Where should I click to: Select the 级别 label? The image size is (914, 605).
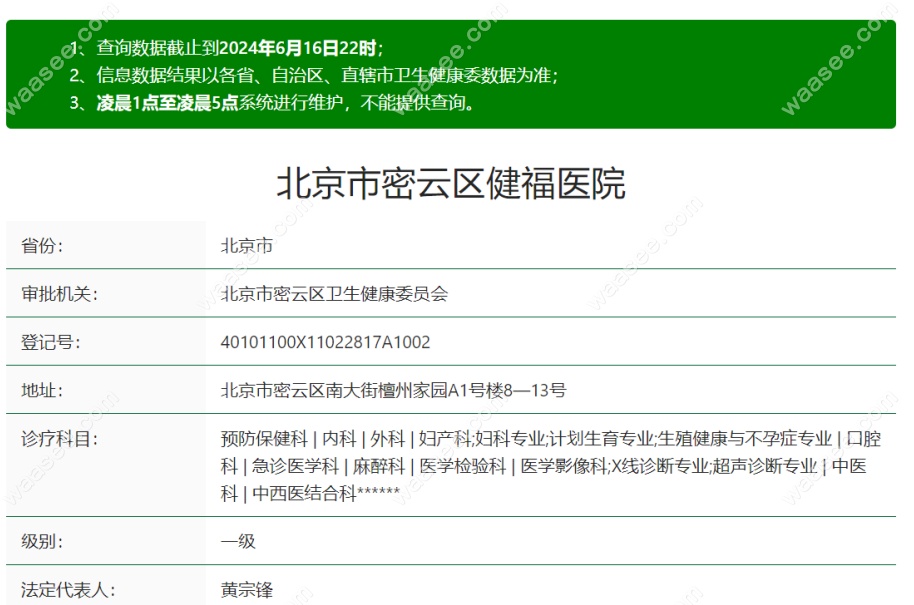coord(42,541)
